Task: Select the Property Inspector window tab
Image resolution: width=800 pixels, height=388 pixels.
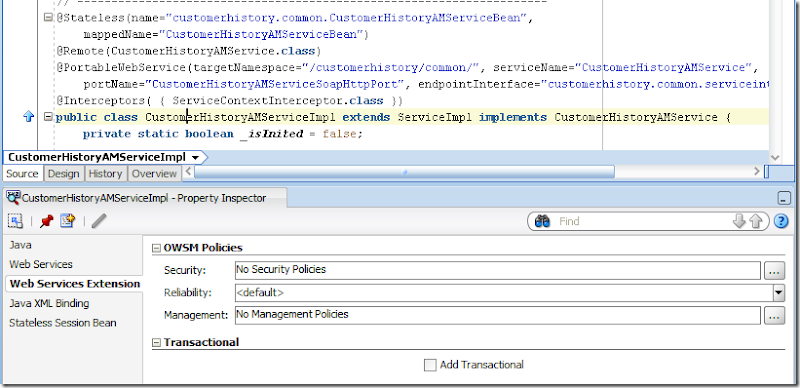Action: tap(144, 198)
